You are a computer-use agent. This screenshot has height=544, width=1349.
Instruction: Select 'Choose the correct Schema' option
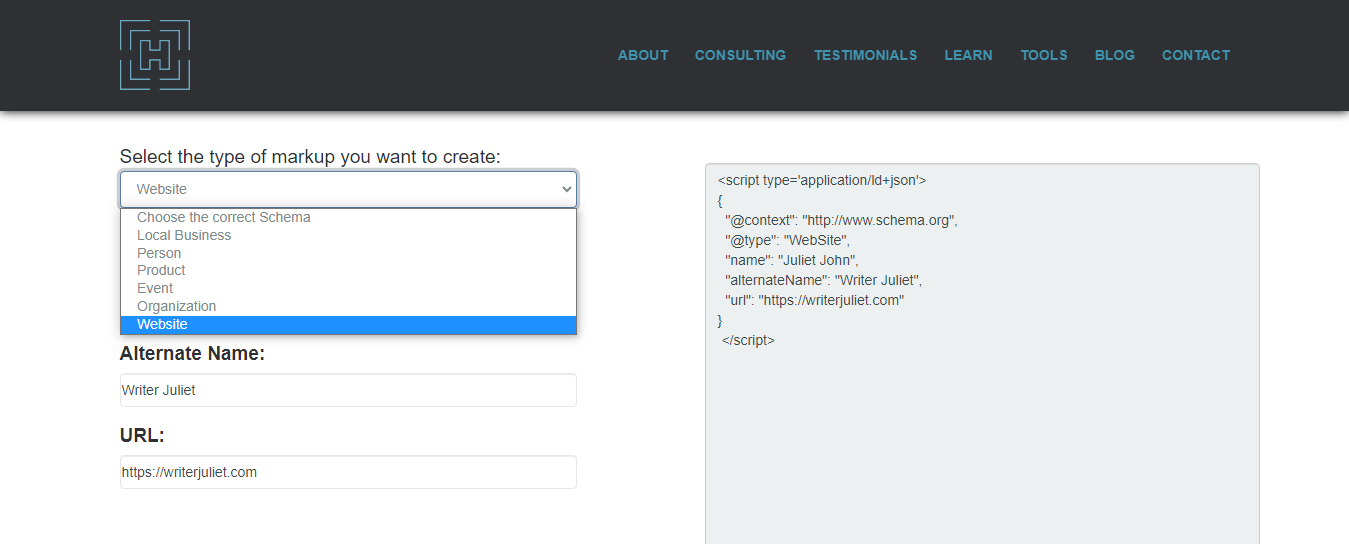[348, 217]
